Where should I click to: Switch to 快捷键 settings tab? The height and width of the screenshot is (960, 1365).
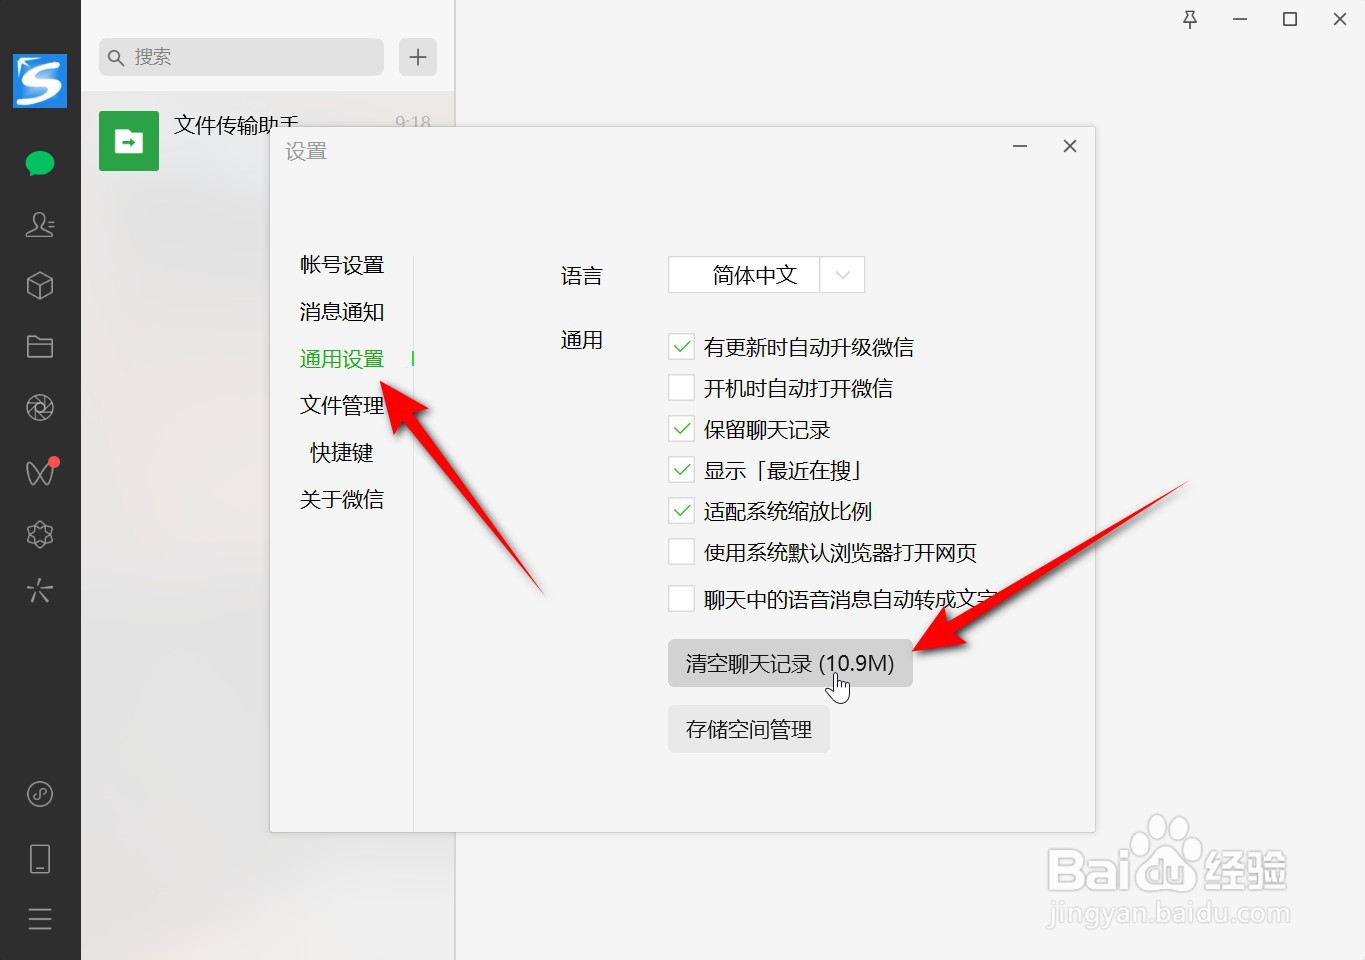342,452
